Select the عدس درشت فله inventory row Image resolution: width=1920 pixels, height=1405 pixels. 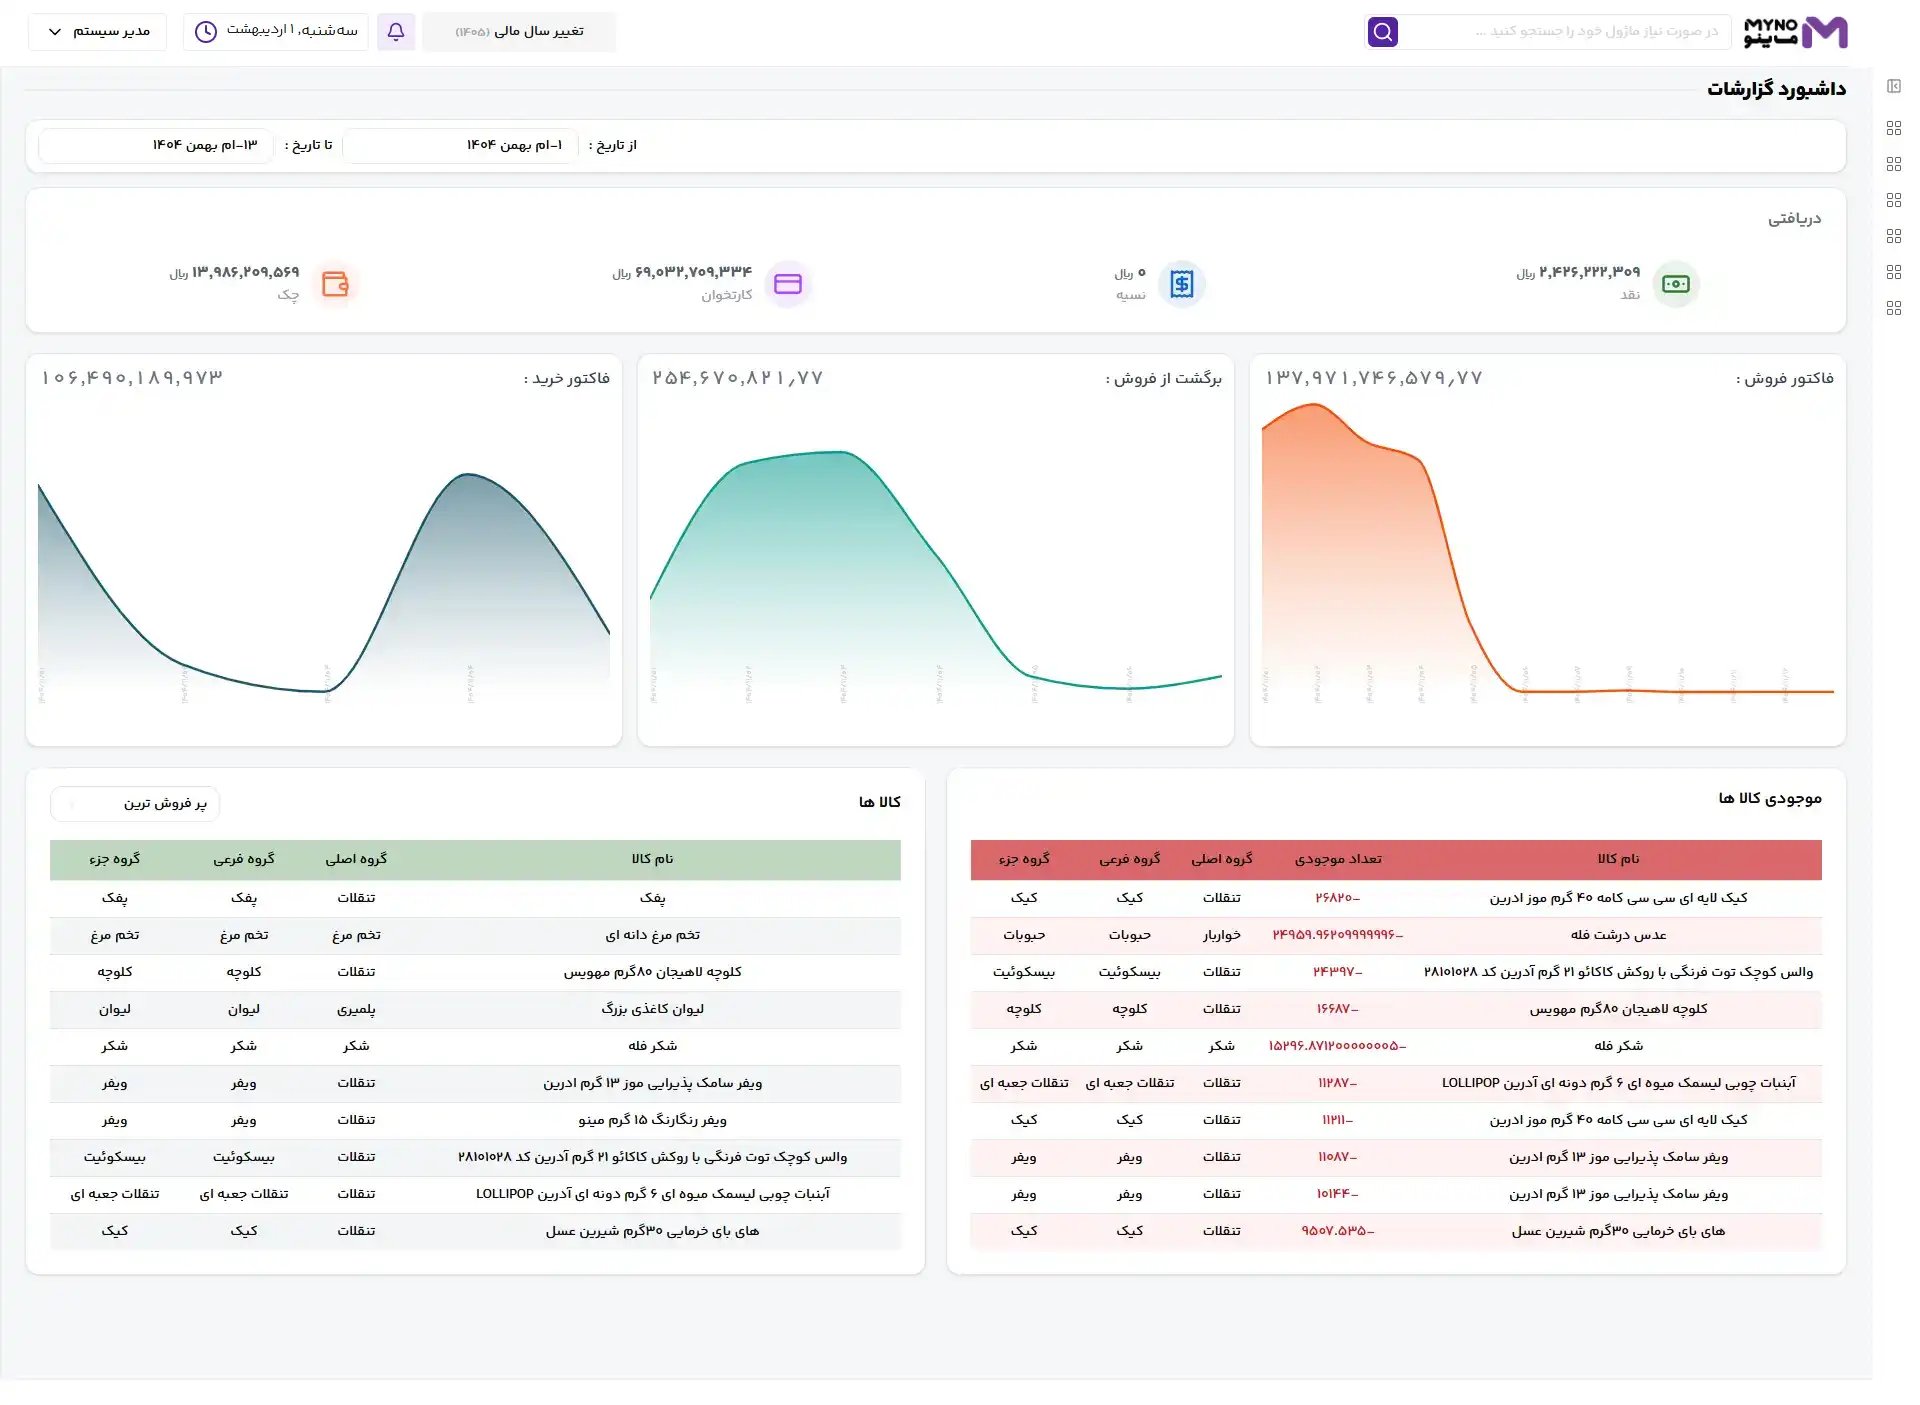pyautogui.click(x=1396, y=935)
